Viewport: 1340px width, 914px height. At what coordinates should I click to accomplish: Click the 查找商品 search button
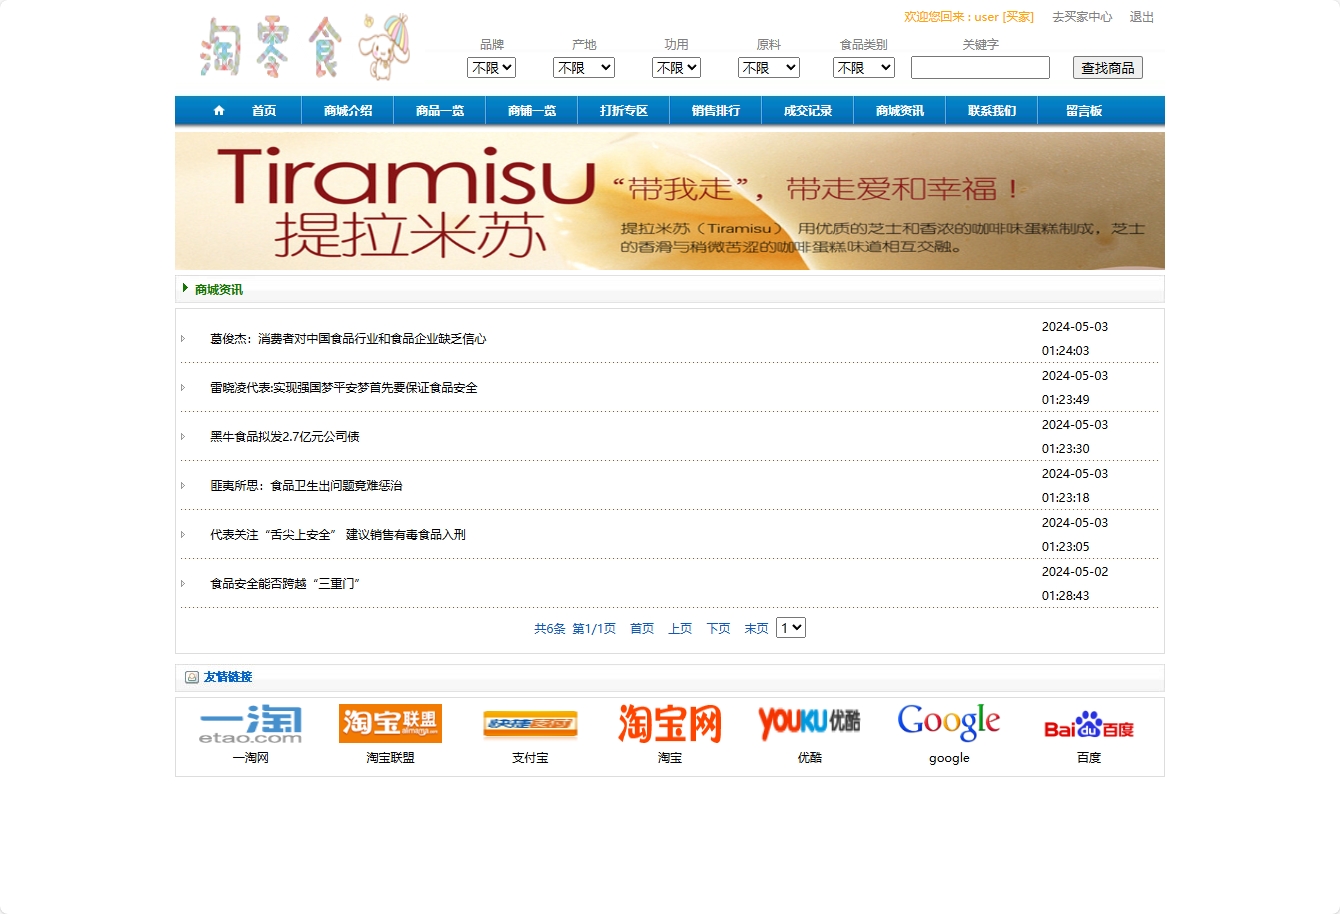pyautogui.click(x=1108, y=68)
